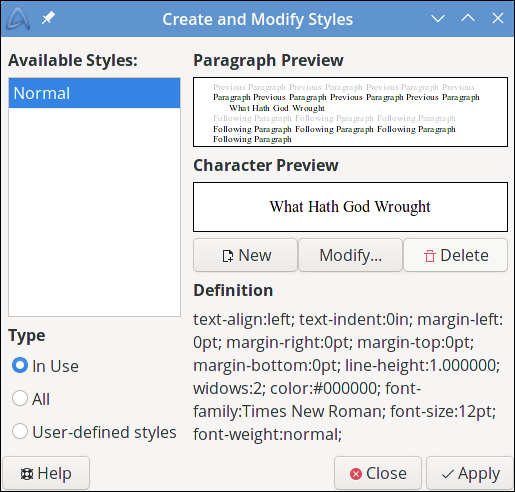The height and width of the screenshot is (492, 515).
Task: Click the Character Preview sample text
Action: point(350,207)
